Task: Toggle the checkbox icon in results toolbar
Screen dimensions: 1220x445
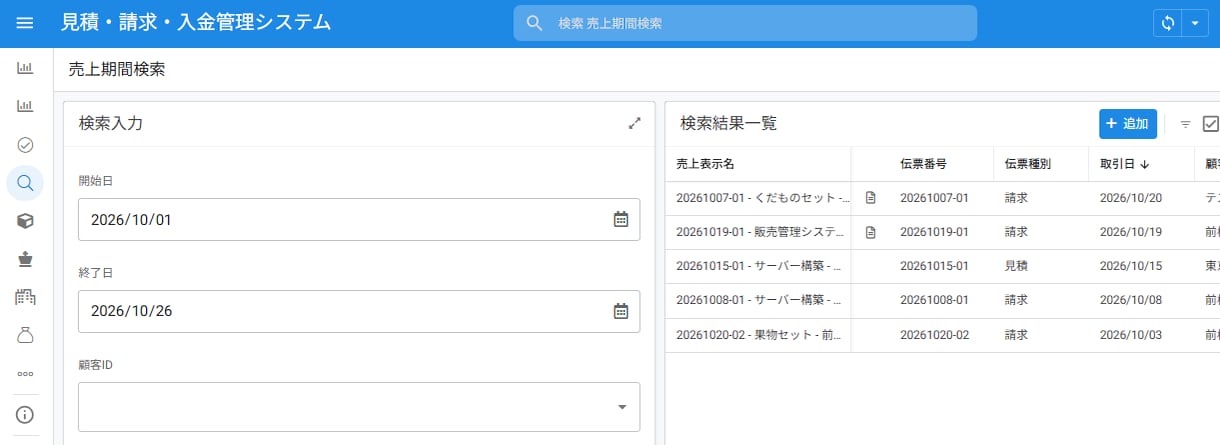Action: pos(1211,124)
